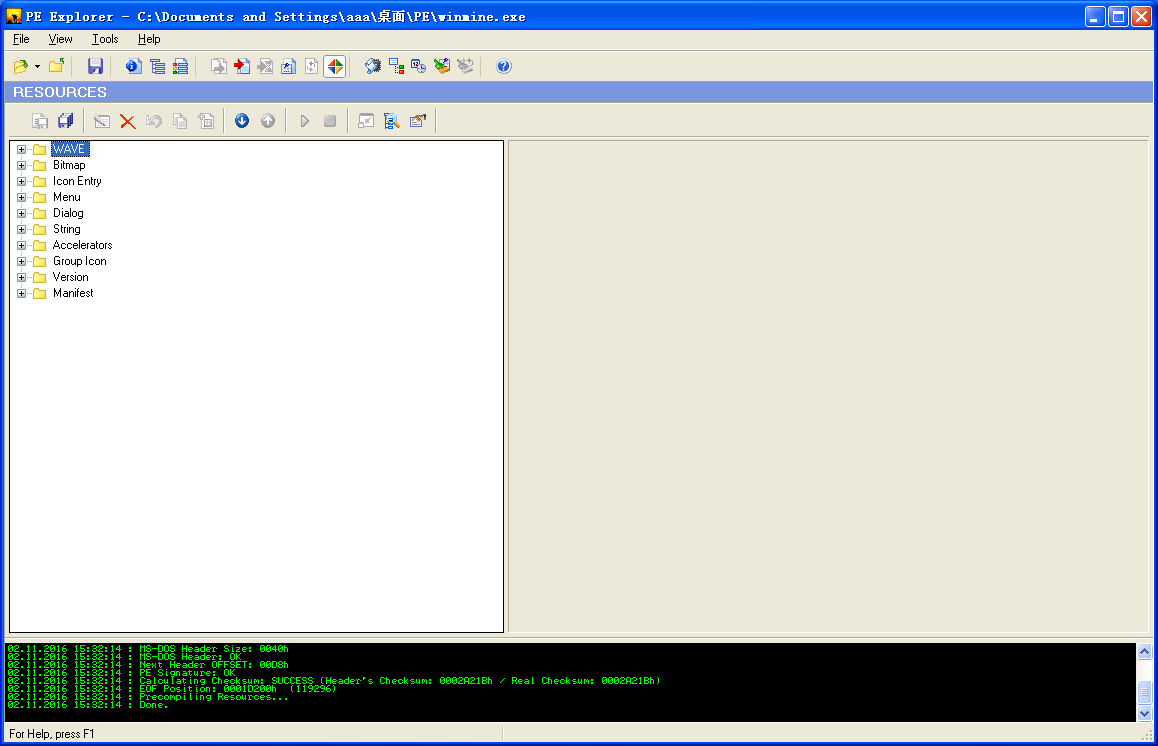Image resolution: width=1158 pixels, height=746 pixels.
Task: Click Save All Resources stacked-floppy icon
Action: tap(66, 121)
